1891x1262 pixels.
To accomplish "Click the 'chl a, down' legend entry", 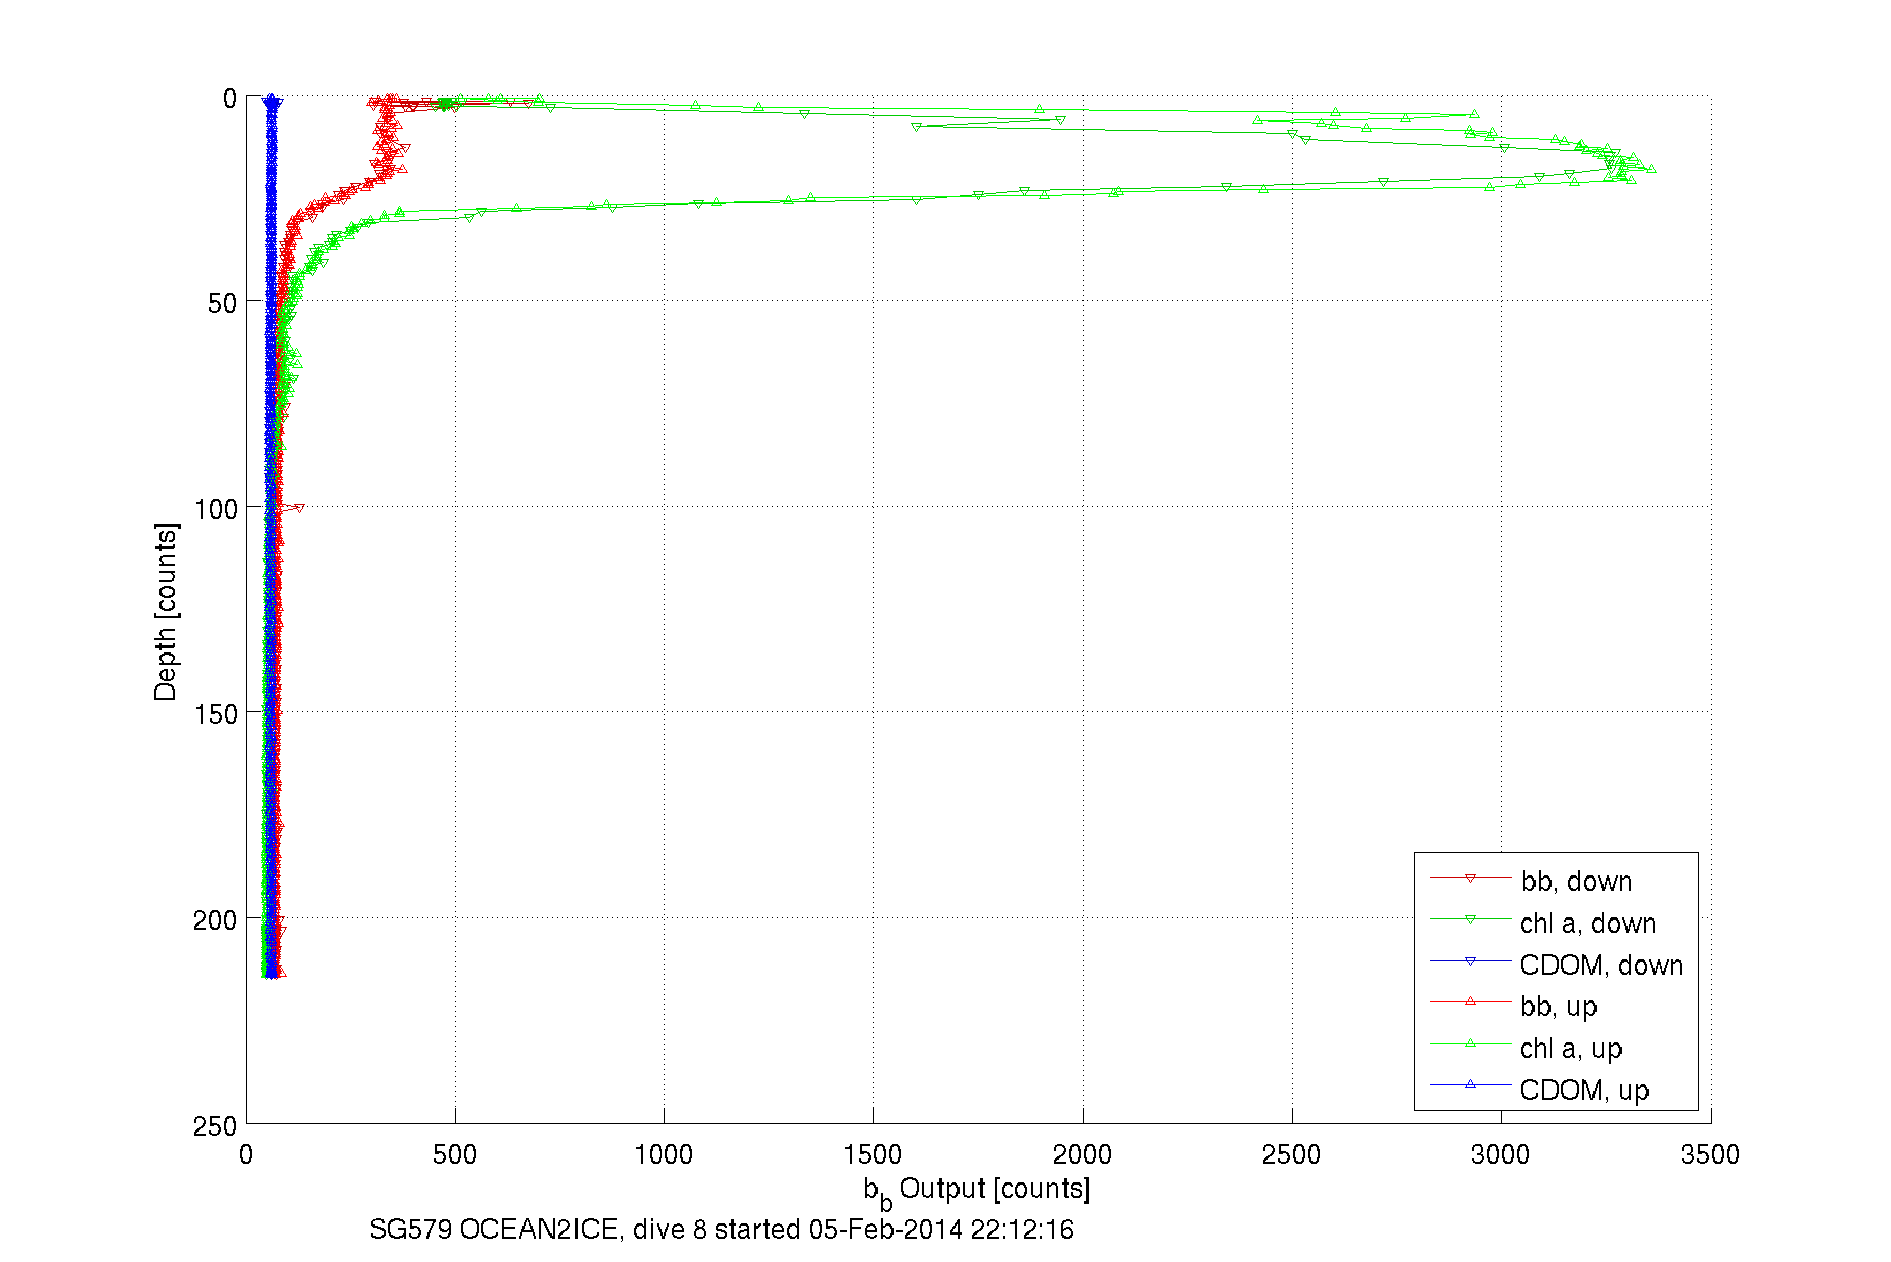I will pos(1588,923).
